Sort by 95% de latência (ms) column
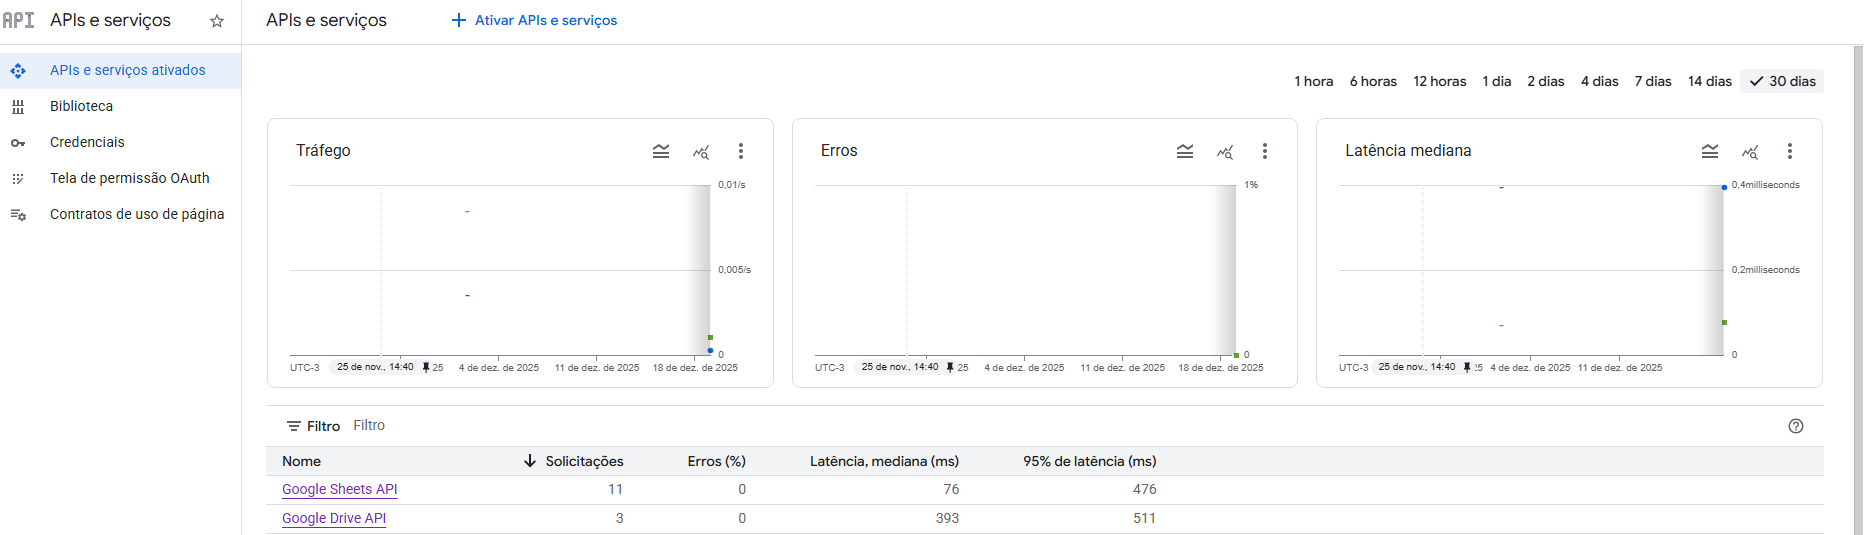1864x535 pixels. tap(1090, 461)
